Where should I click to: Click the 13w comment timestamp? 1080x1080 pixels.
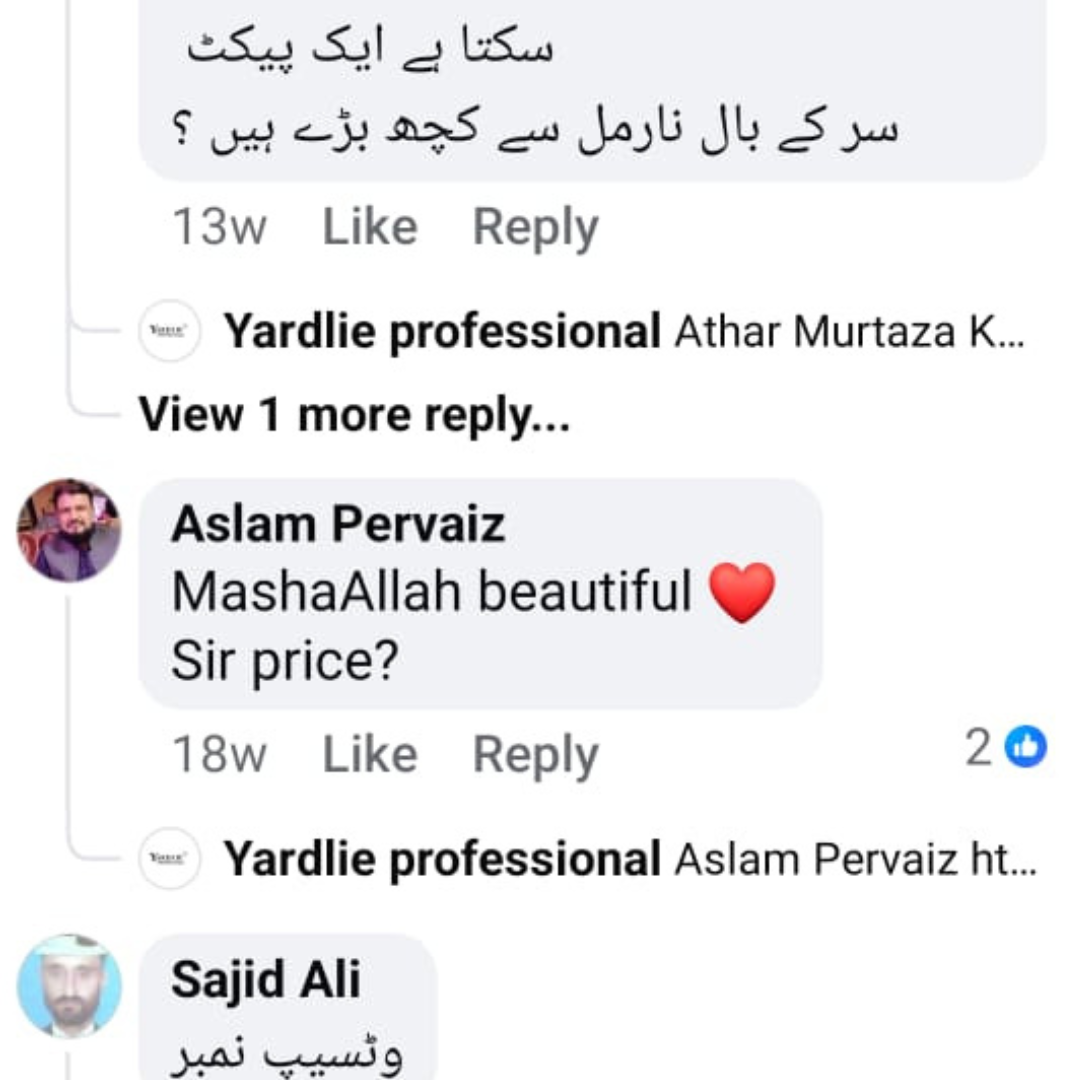[219, 227]
